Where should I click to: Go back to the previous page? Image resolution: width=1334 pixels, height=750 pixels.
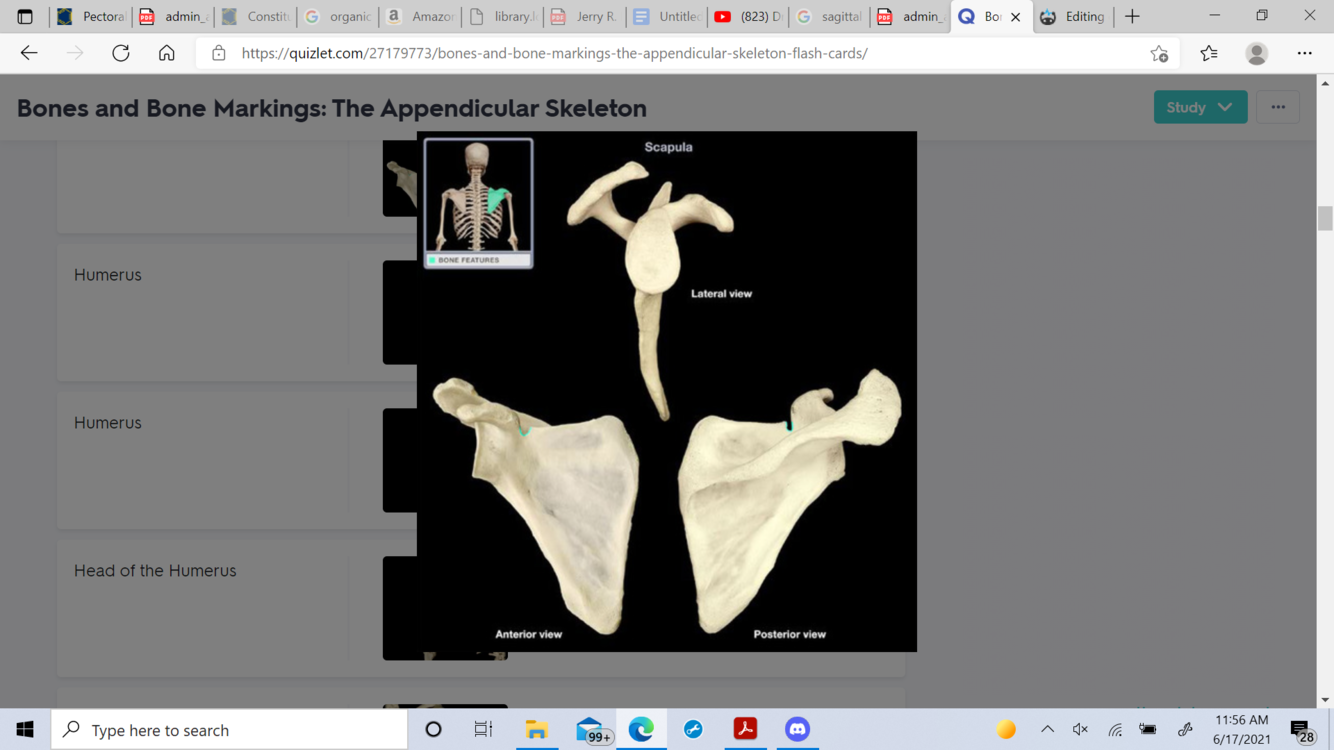[x=29, y=53]
